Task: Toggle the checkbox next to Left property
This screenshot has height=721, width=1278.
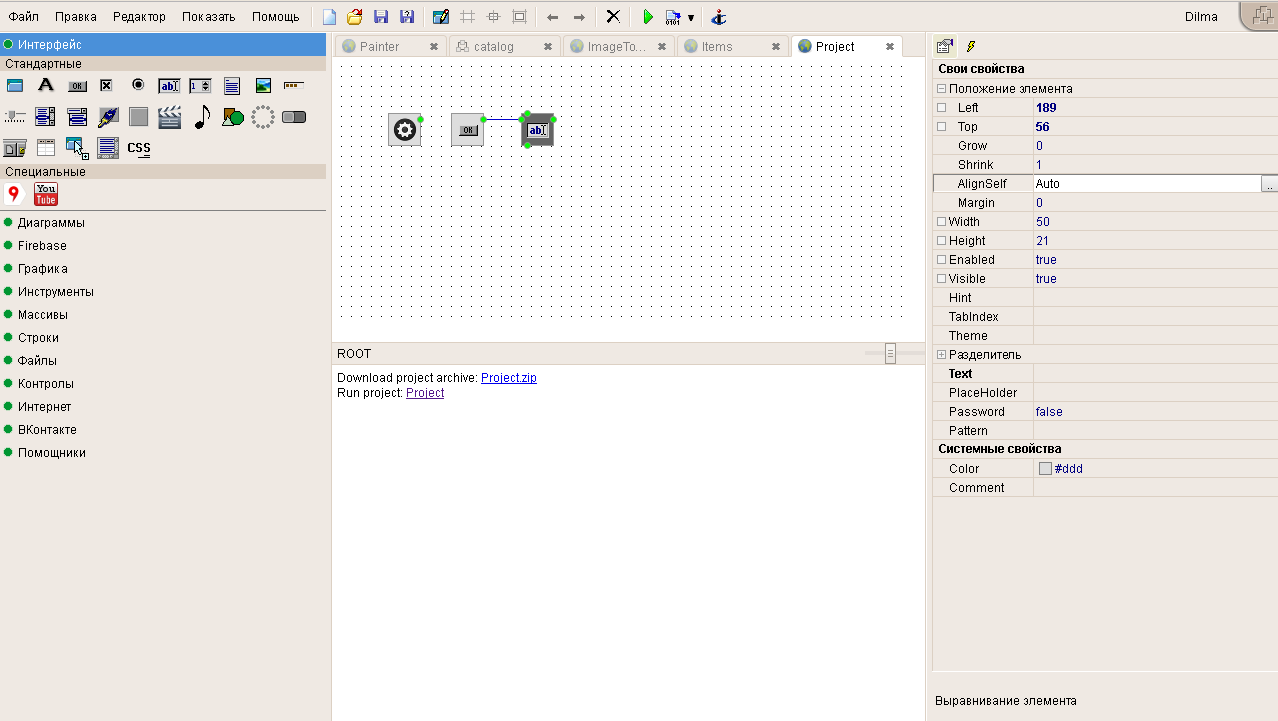Action: coord(941,108)
